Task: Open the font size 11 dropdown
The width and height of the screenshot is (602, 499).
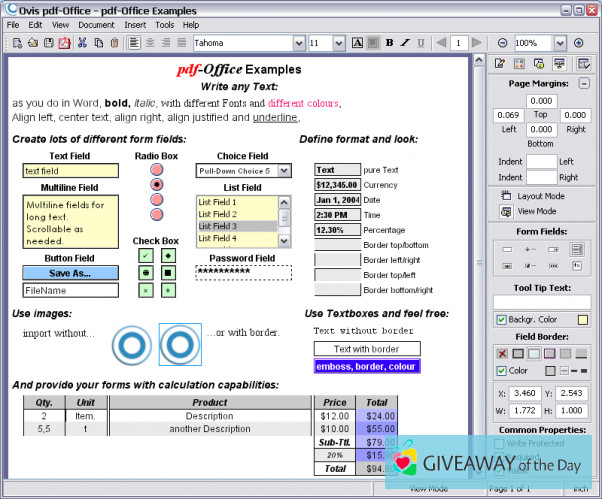Action: pos(340,43)
